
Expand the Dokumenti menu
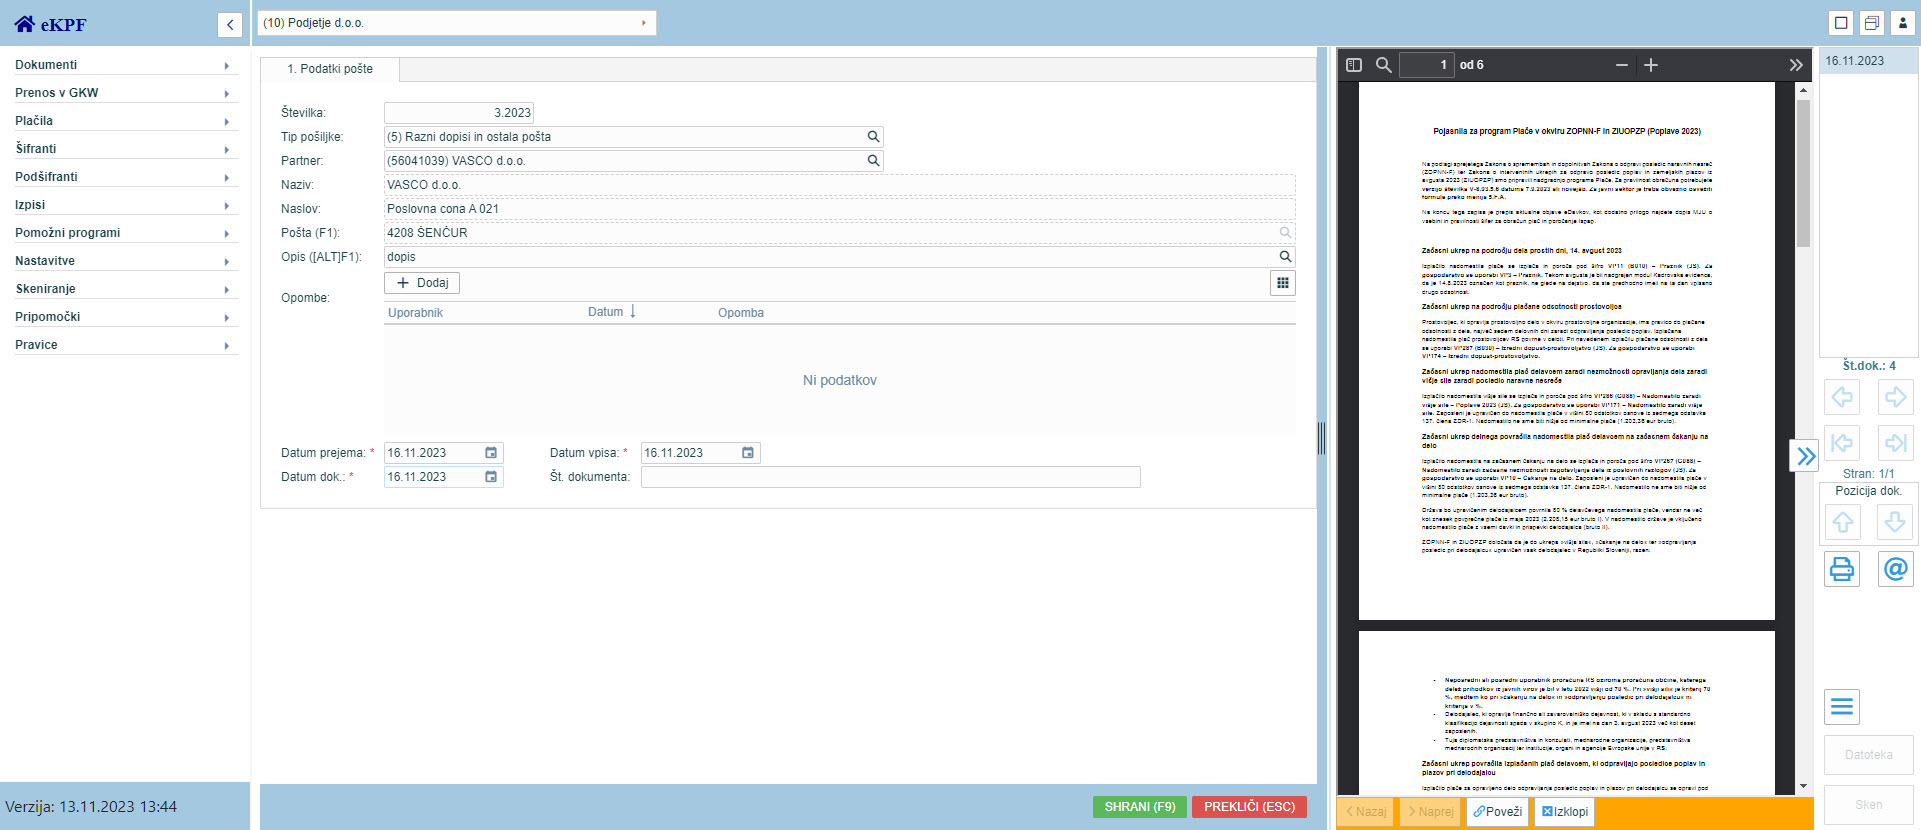(125, 65)
